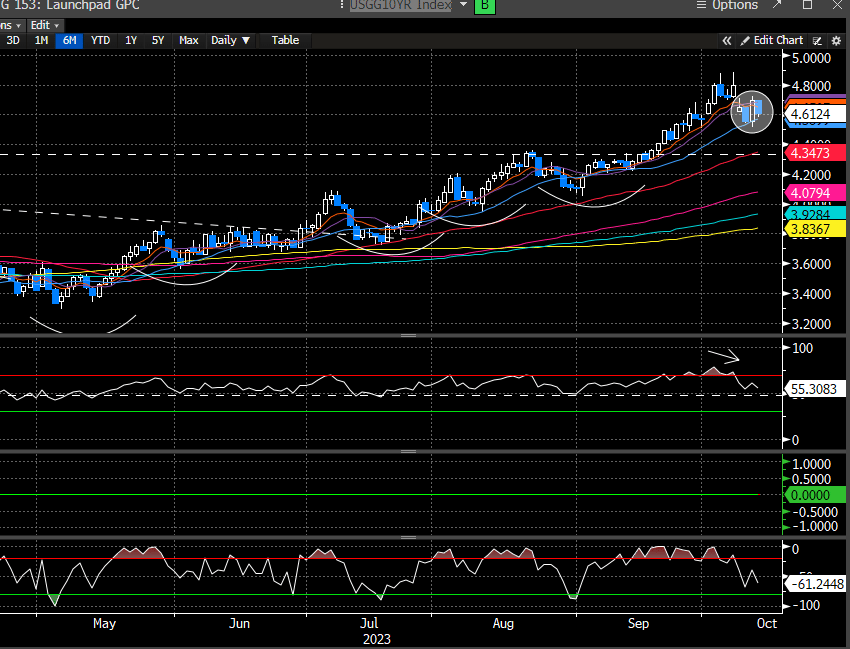Expand the Edit dropdown menu
Image resolution: width=850 pixels, height=649 pixels.
tap(44, 24)
